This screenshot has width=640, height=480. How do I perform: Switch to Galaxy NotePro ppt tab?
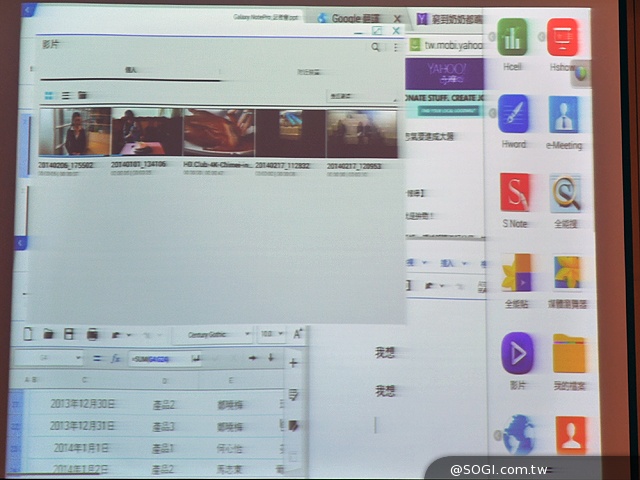(266, 17)
